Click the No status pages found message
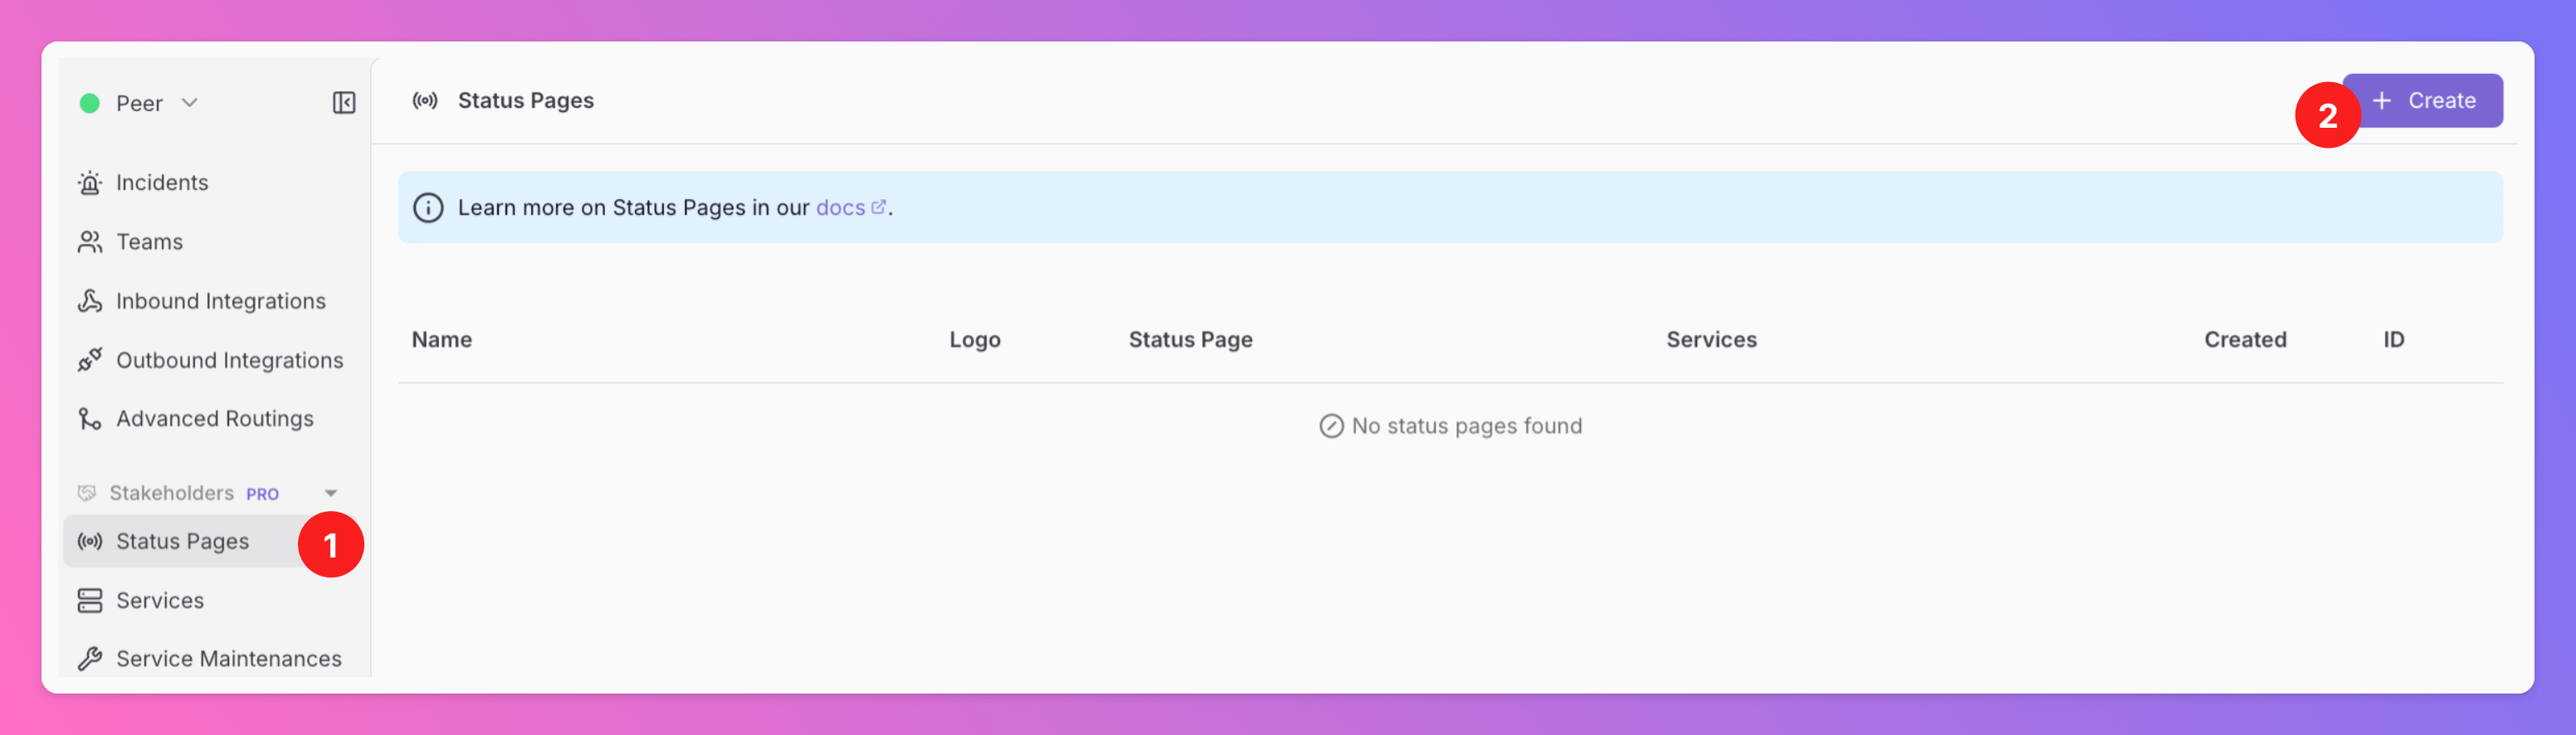 pos(1466,426)
